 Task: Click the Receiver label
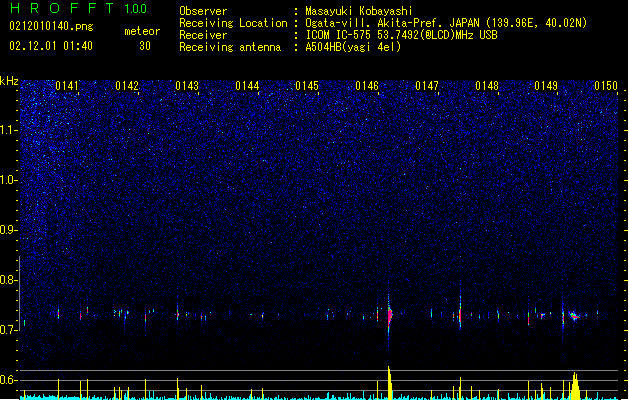point(203,35)
